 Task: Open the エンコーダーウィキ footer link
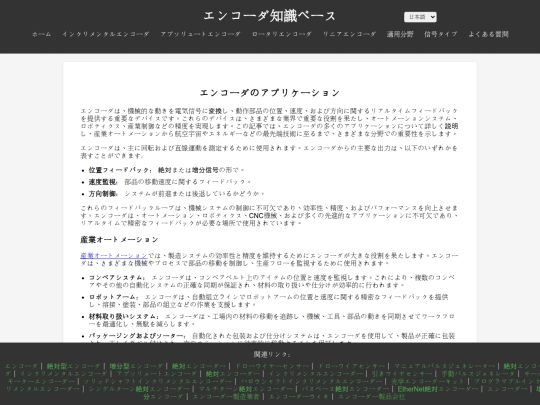pyautogui.click(x=299, y=396)
